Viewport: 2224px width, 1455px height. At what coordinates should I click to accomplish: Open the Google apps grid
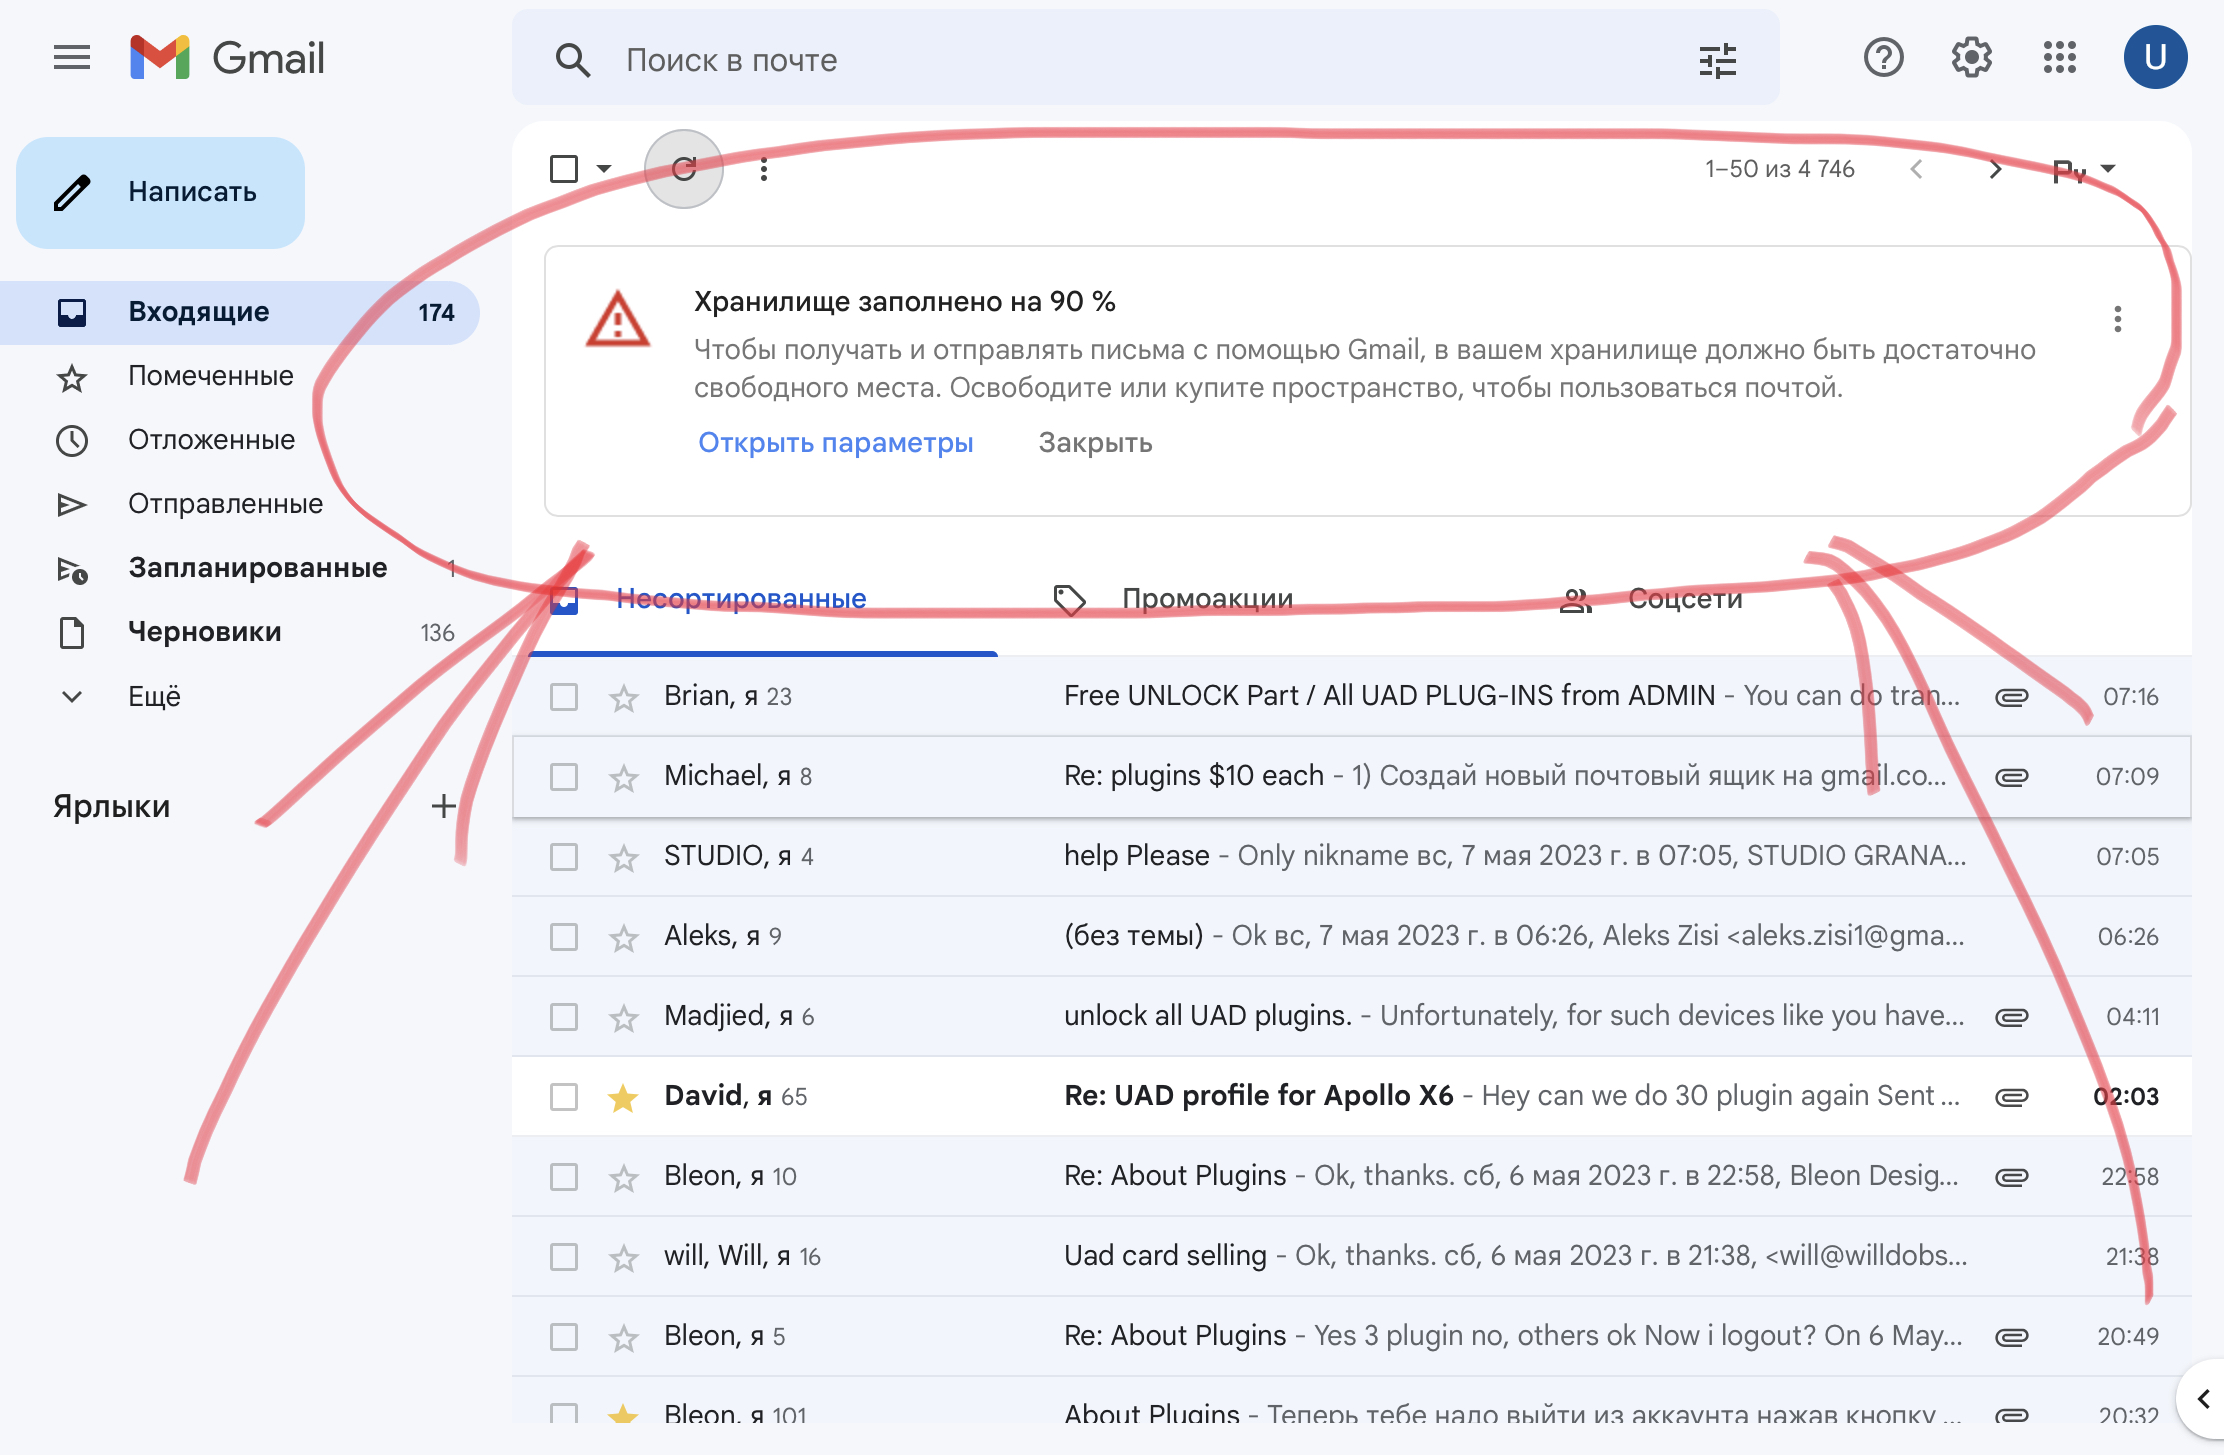point(2059,58)
